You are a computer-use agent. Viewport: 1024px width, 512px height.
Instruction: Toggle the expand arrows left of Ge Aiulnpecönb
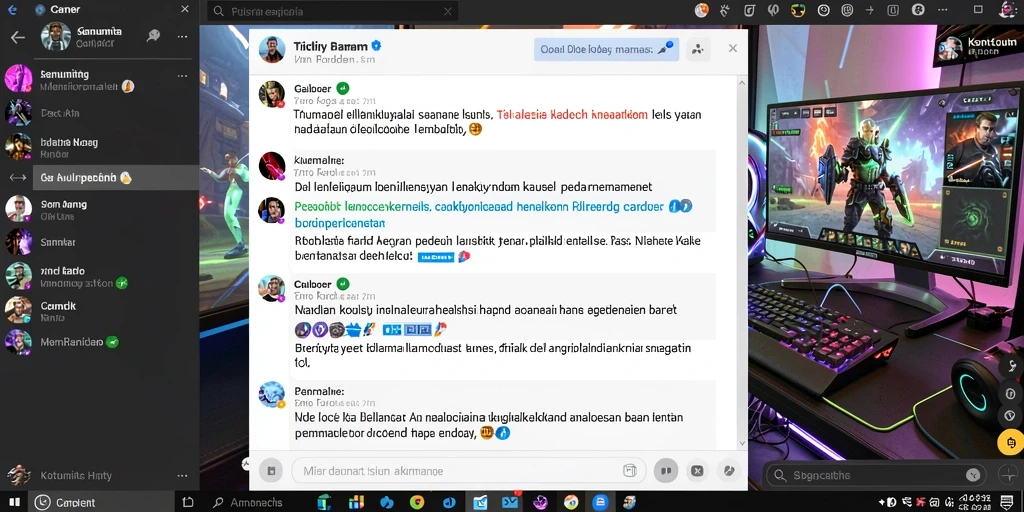[x=17, y=178]
